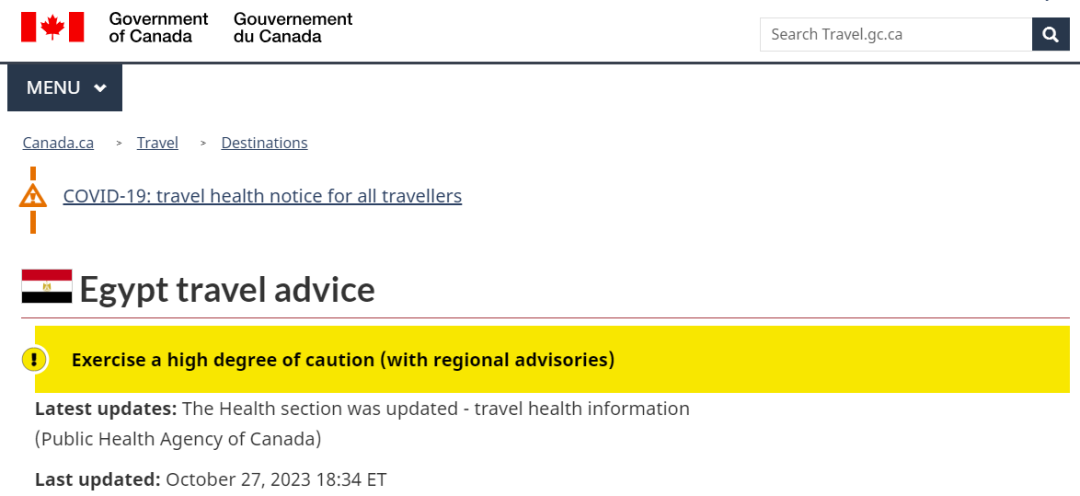Open COVID-19 travel health notice link
The image size is (1080, 496).
coord(262,196)
